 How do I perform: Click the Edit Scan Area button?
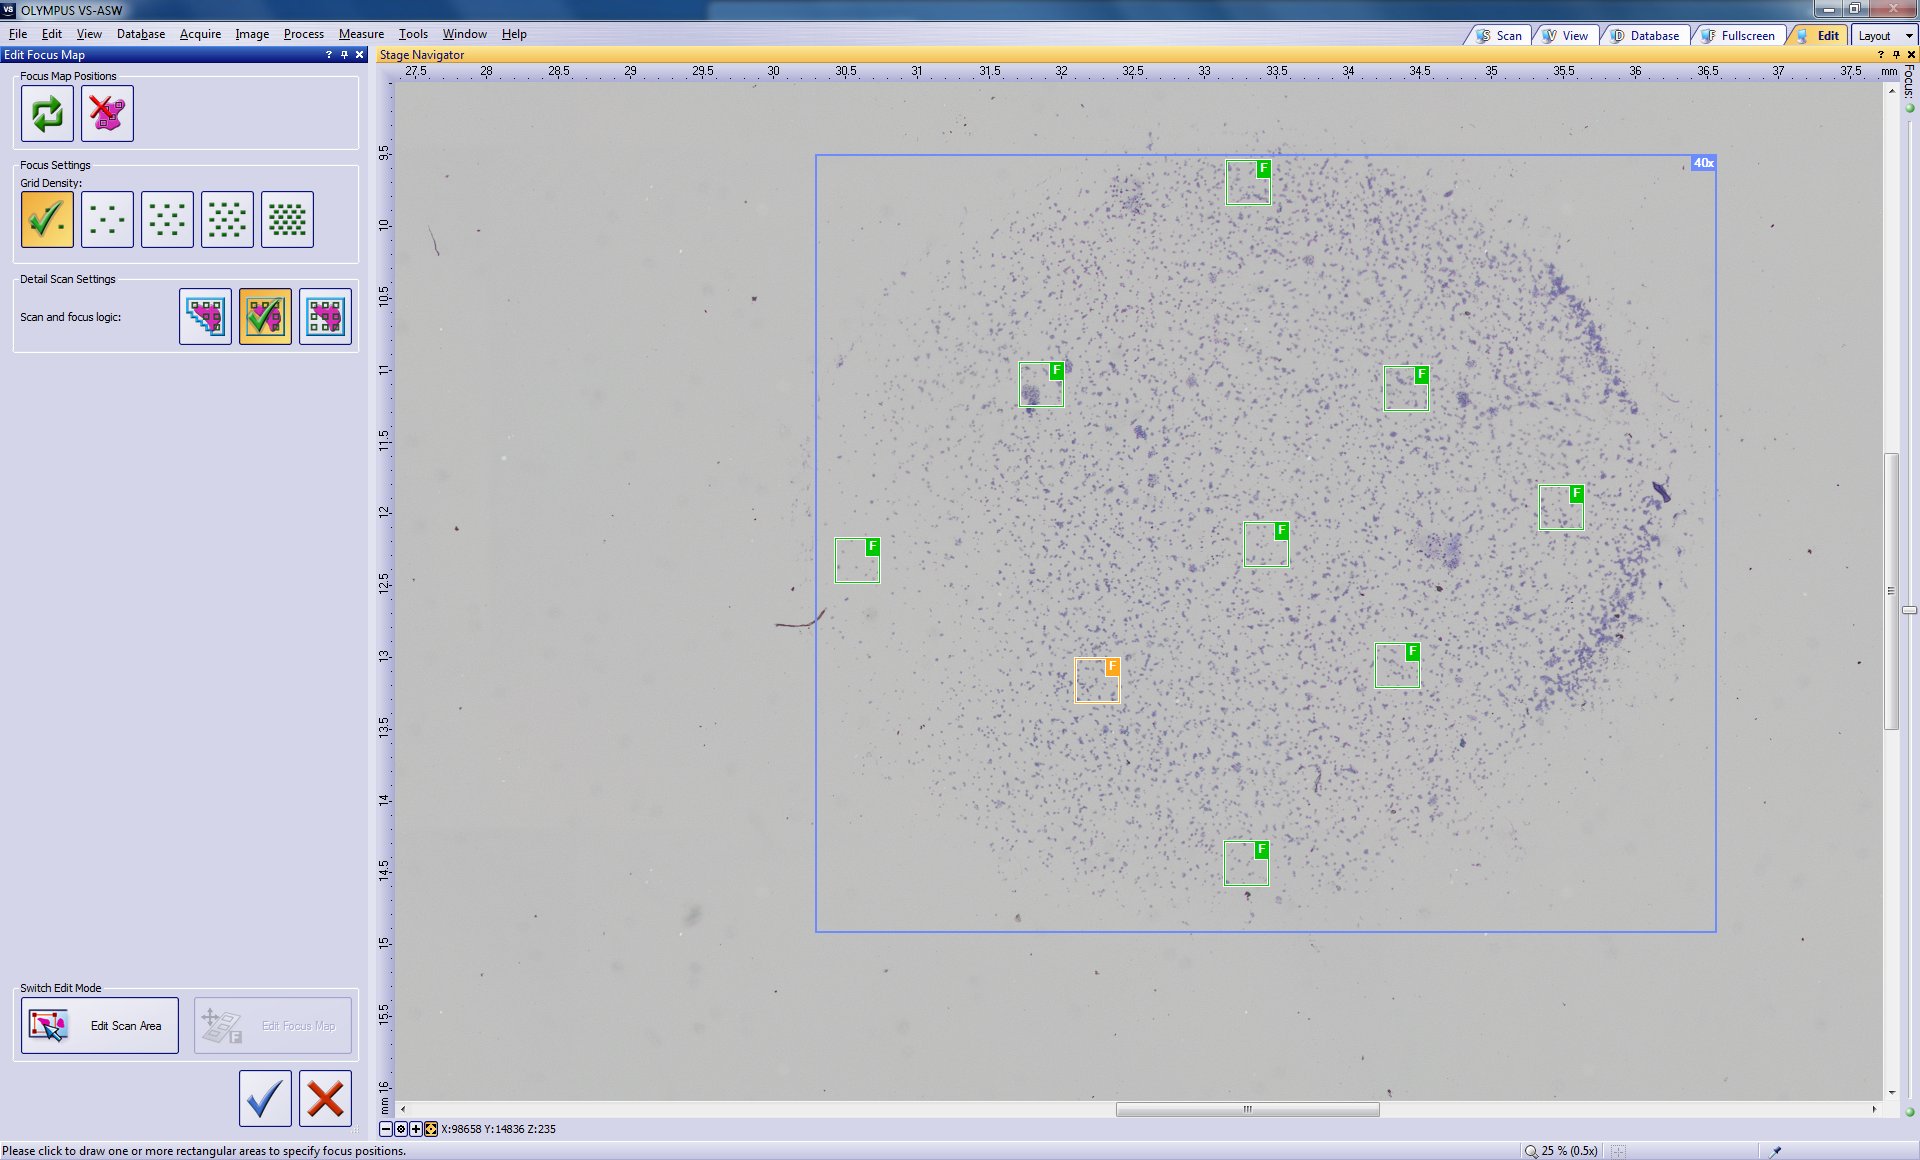tap(100, 1025)
